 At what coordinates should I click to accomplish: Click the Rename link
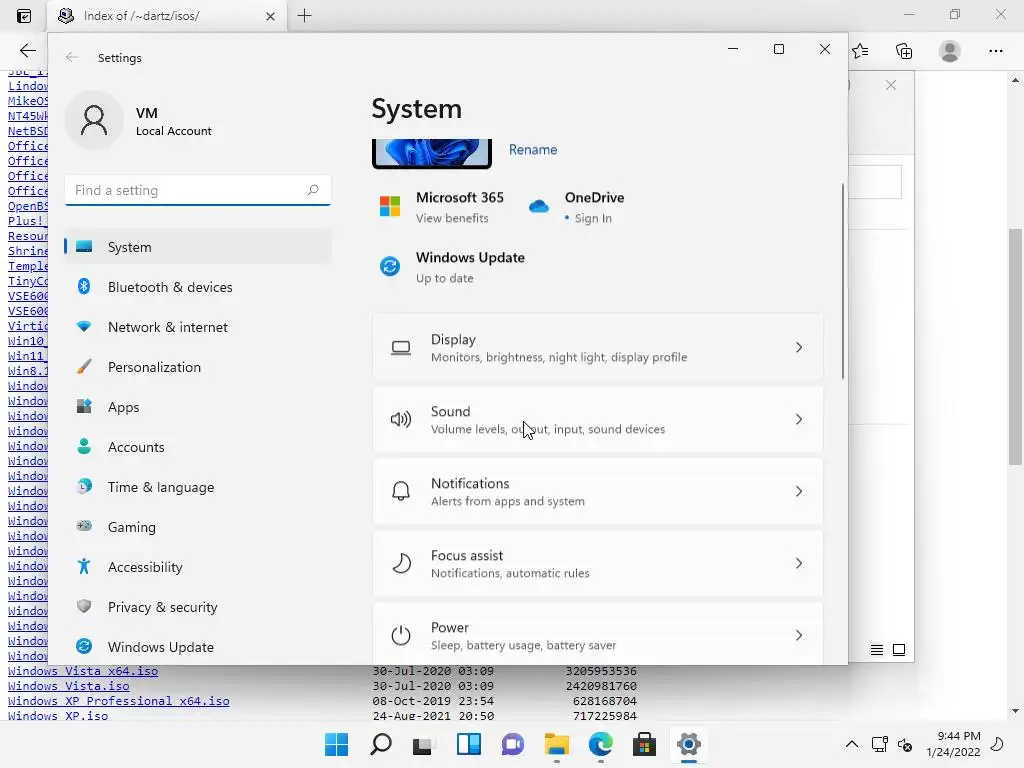533,150
